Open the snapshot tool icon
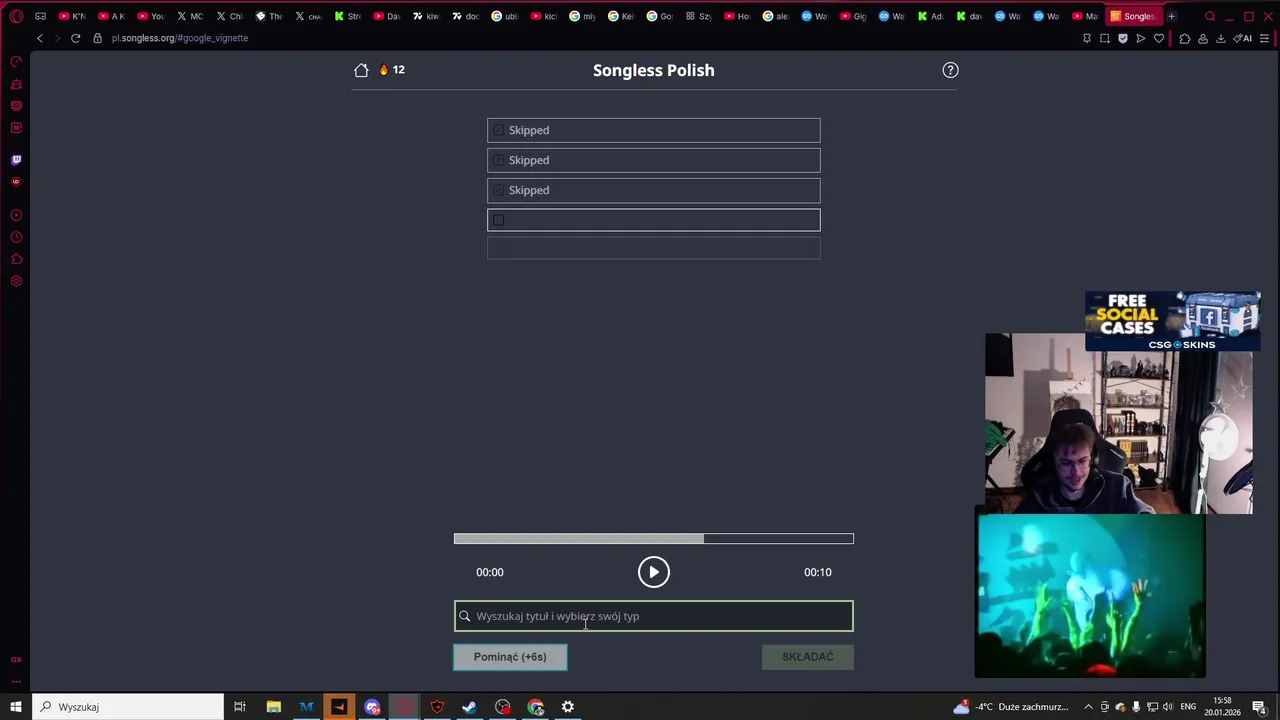The height and width of the screenshot is (720, 1280). tap(1105, 38)
